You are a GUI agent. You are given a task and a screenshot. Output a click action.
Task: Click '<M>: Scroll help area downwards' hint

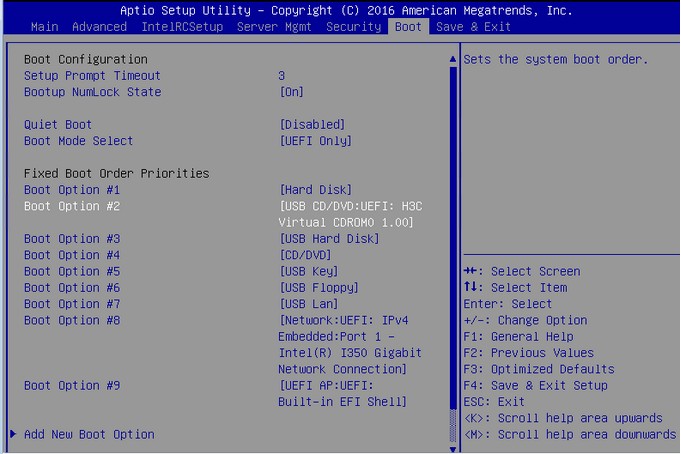point(570,434)
